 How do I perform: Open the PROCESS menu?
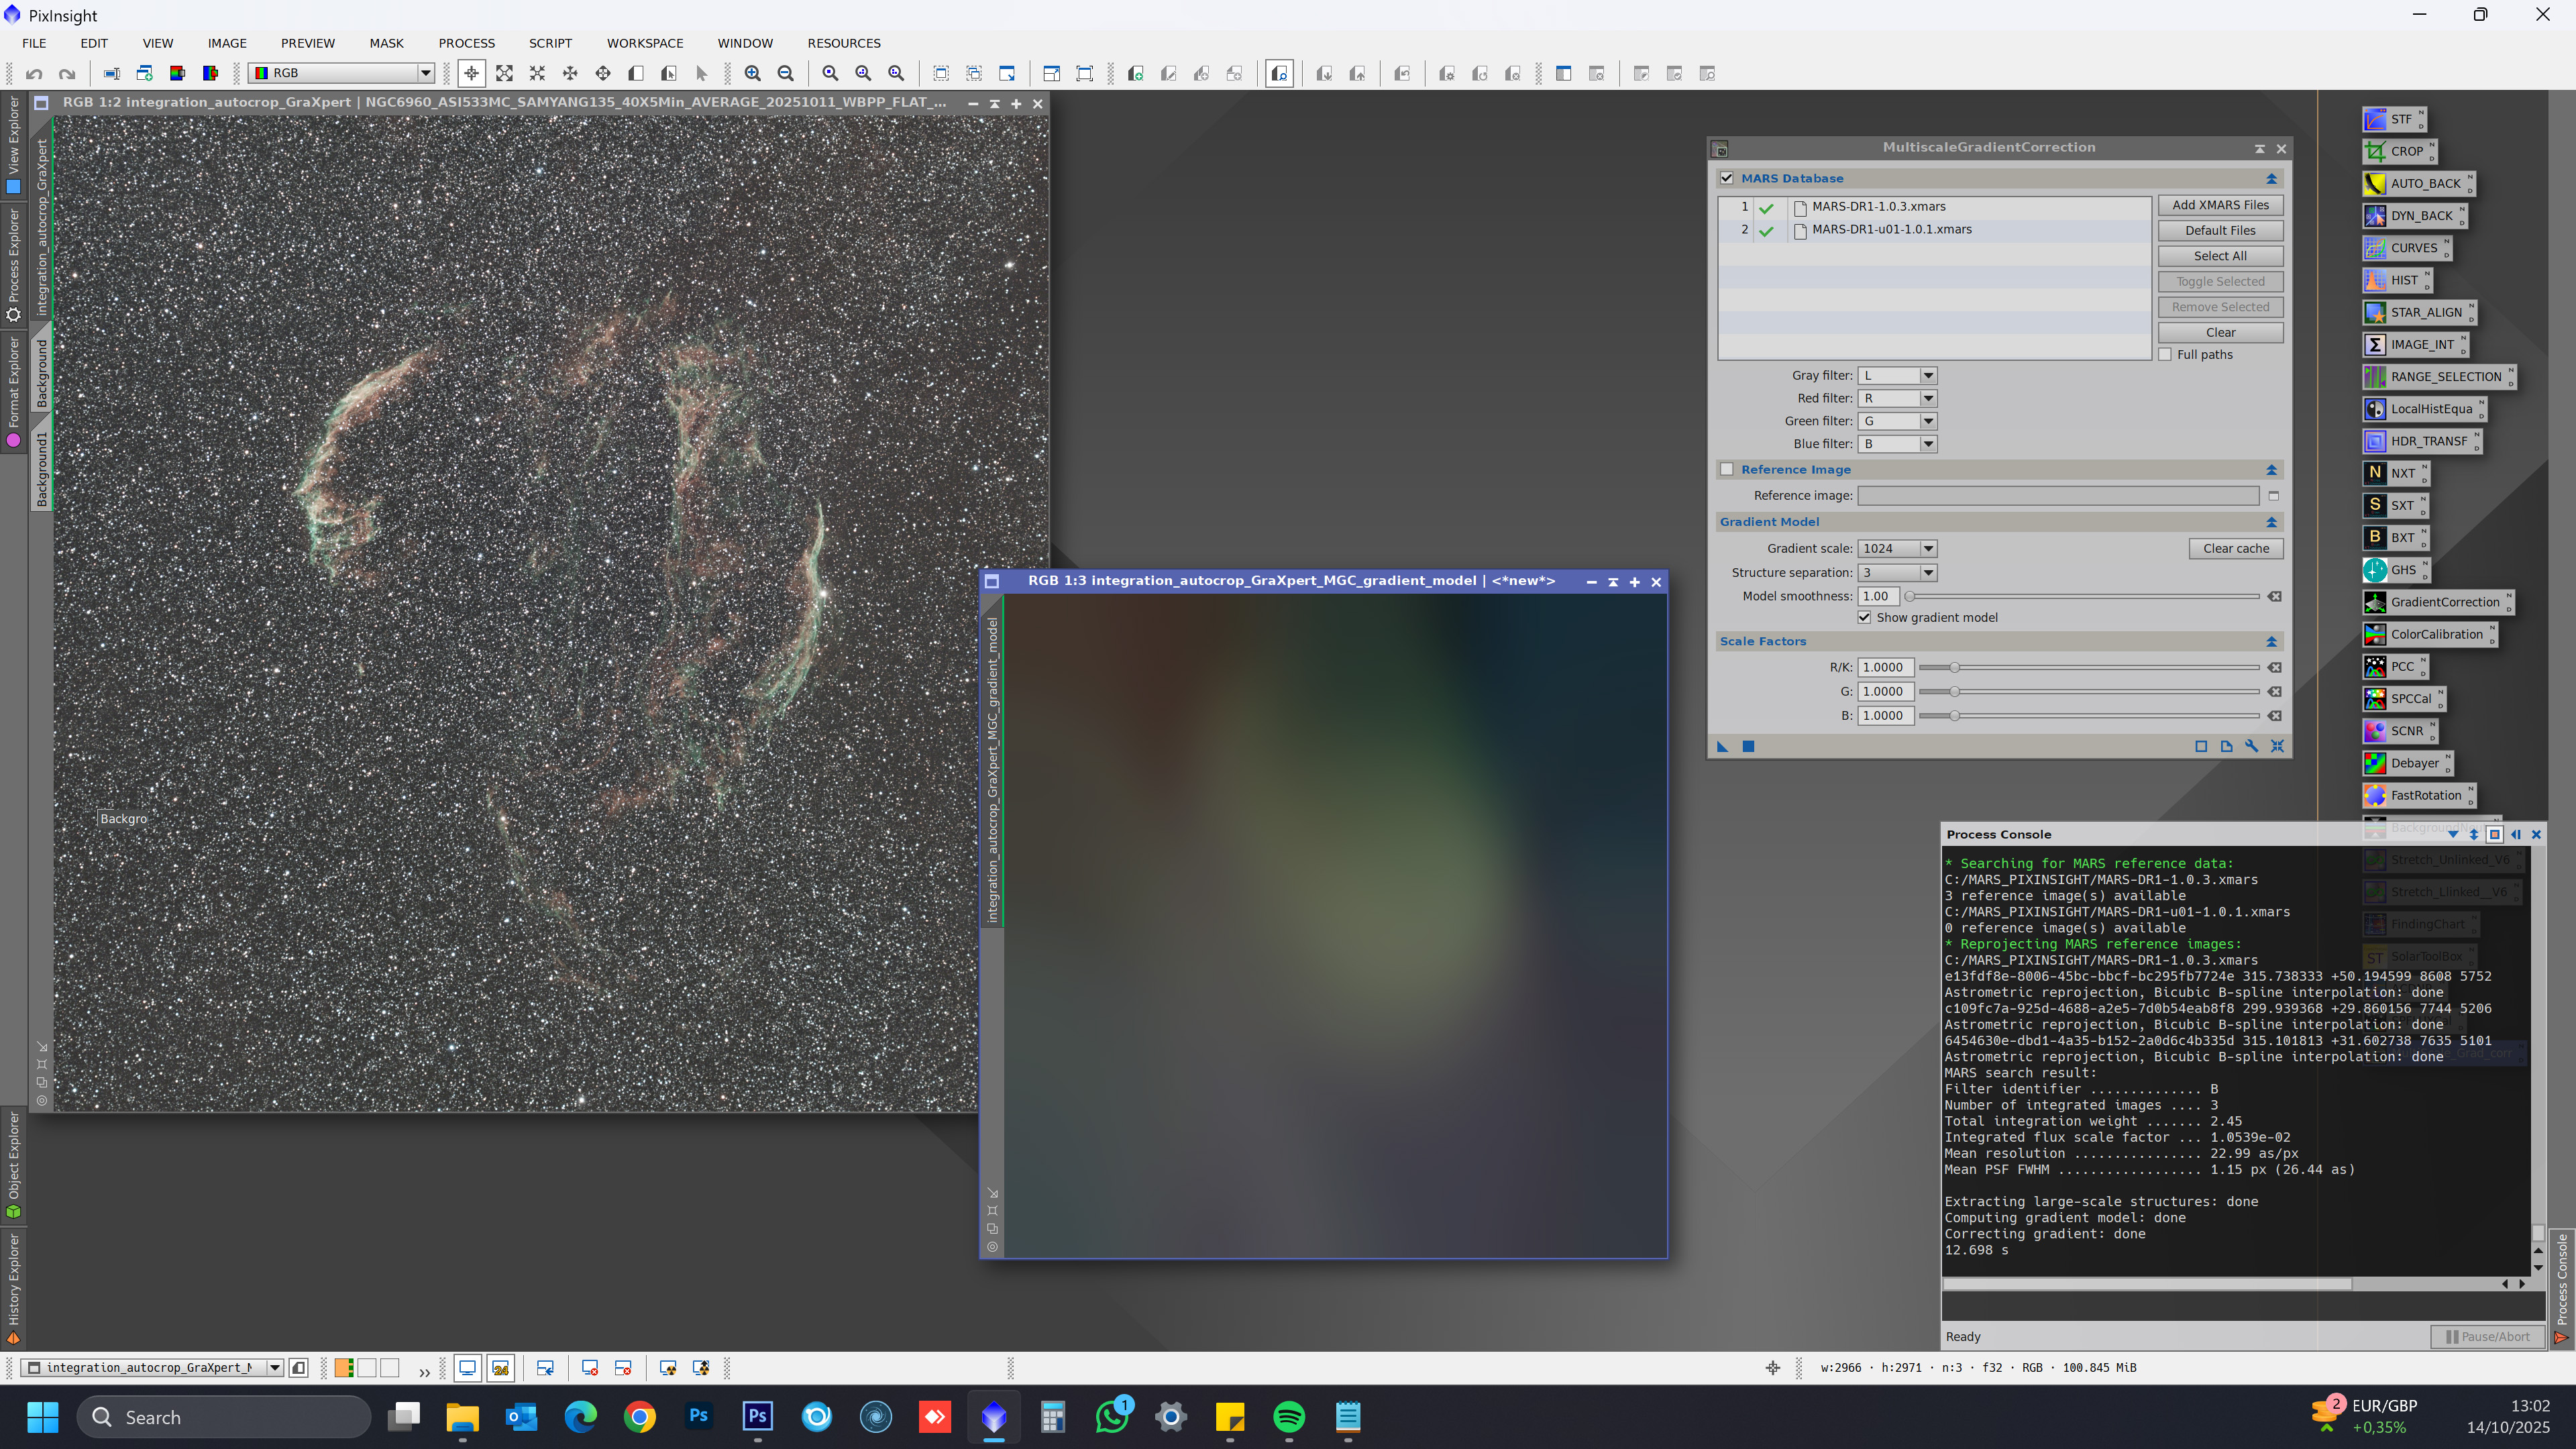coord(466,43)
